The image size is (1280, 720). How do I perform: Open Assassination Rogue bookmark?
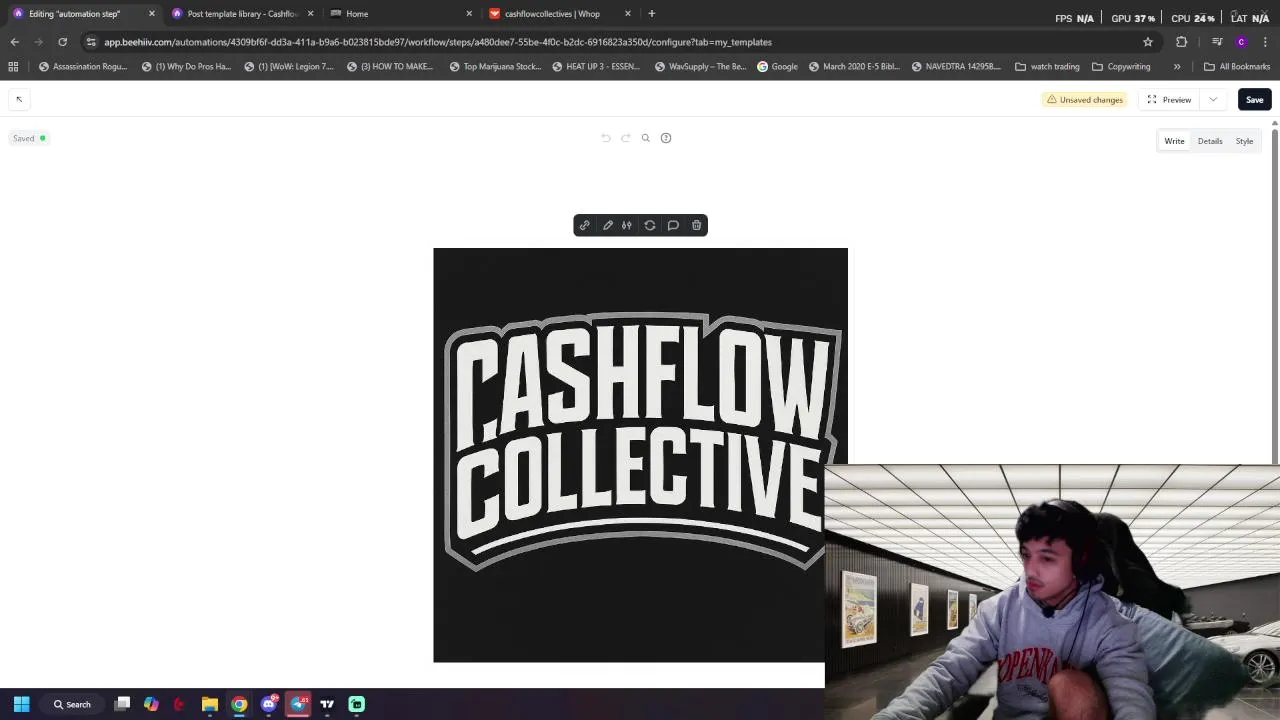pos(82,66)
